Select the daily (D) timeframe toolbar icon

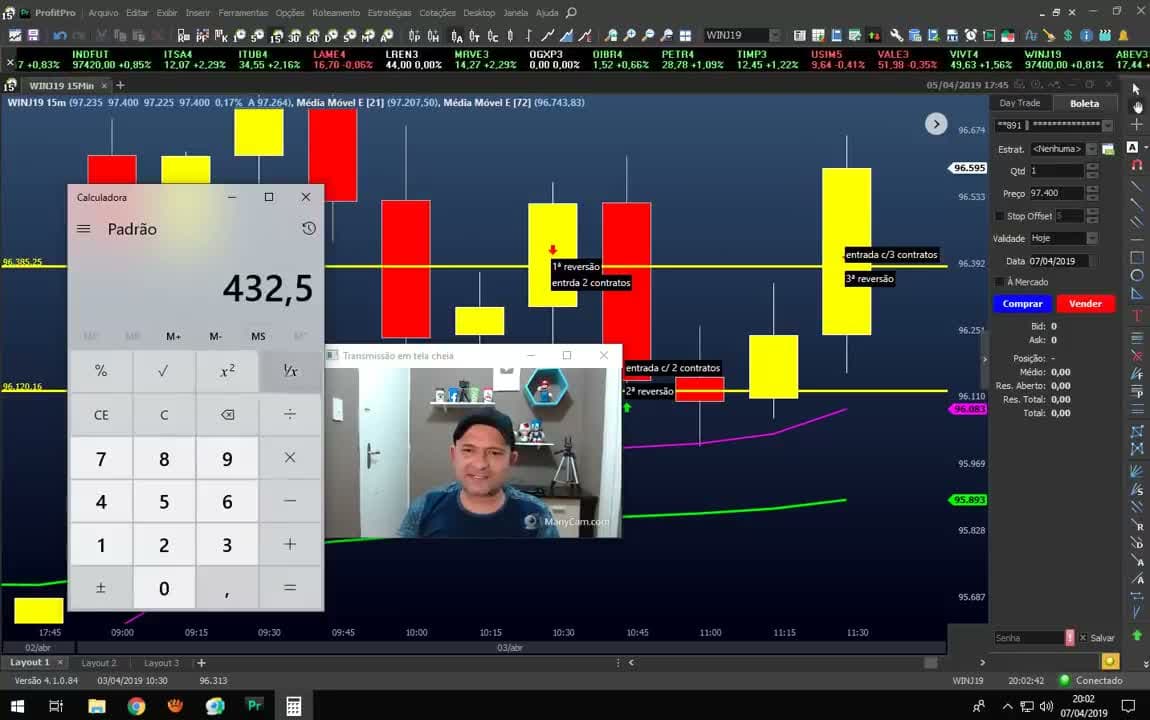click(x=332, y=35)
